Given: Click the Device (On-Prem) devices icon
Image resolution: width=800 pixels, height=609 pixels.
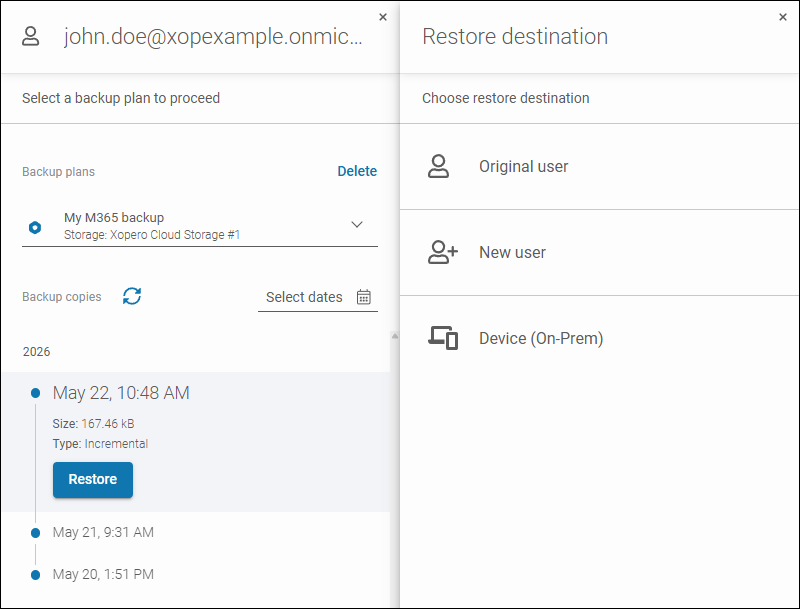Looking at the screenshot, I should pyautogui.click(x=443, y=338).
